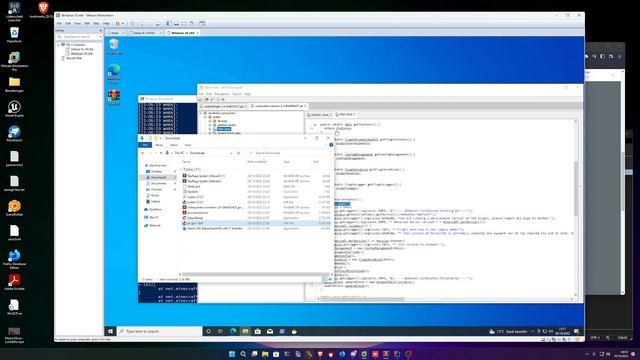Select Windows 10 x64 in VMware library
Viewport: 640px width, 360px height.
click(x=82, y=53)
